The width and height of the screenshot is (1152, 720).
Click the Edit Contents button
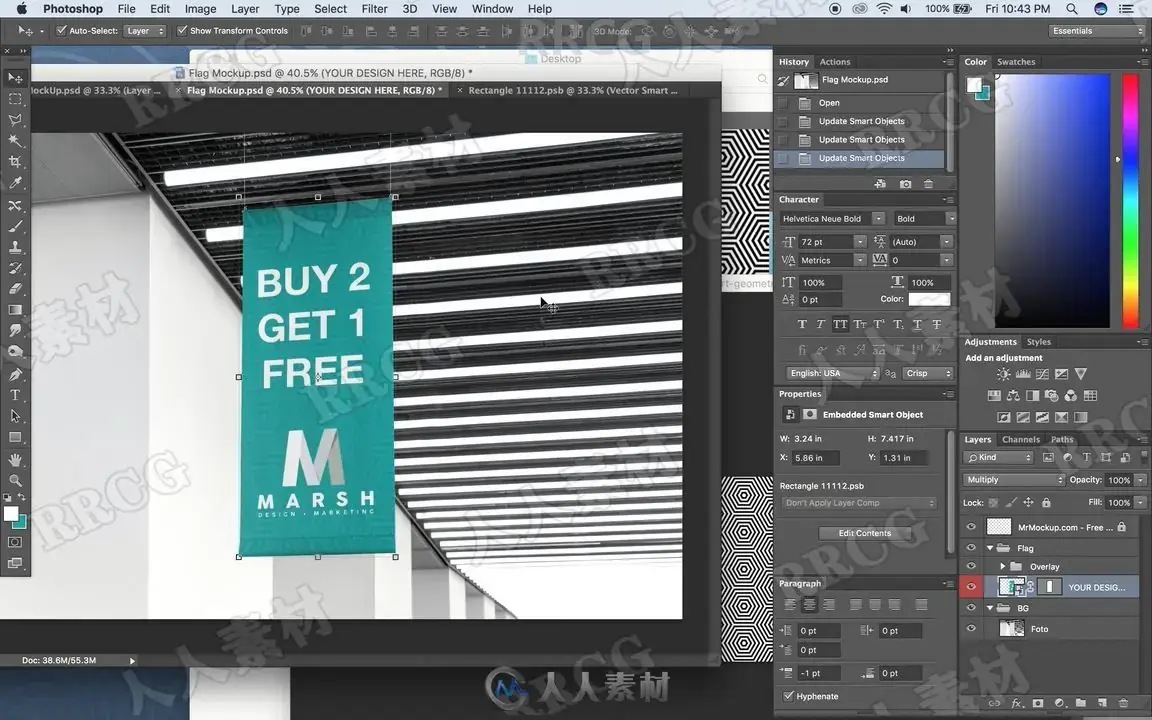point(864,533)
